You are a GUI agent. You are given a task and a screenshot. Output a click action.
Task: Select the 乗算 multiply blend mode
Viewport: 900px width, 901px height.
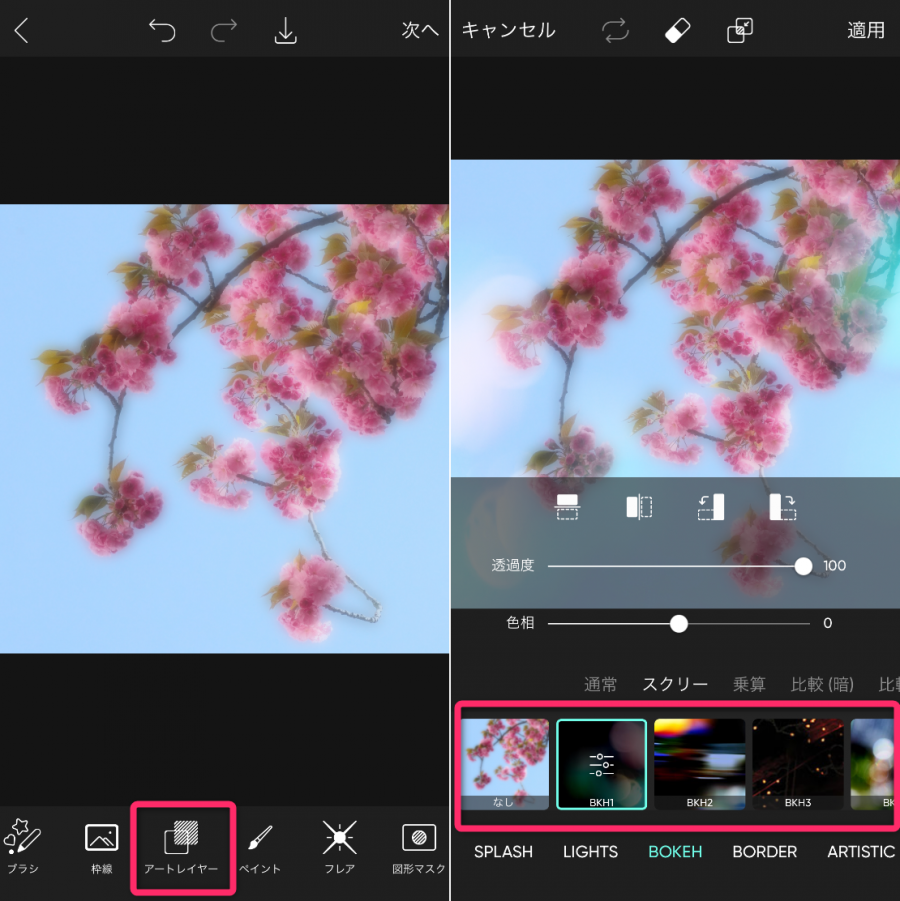(x=749, y=684)
